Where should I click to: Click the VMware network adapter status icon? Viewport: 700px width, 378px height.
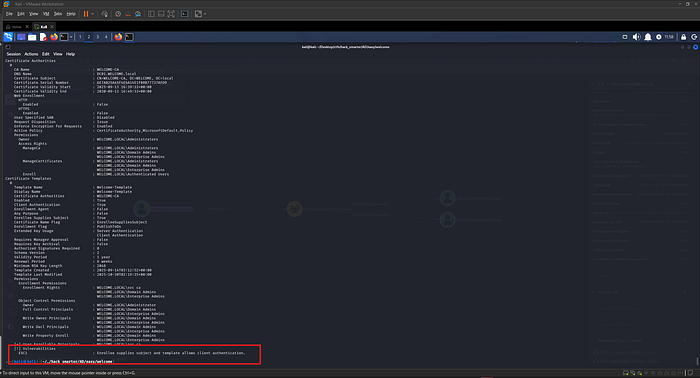click(640, 373)
